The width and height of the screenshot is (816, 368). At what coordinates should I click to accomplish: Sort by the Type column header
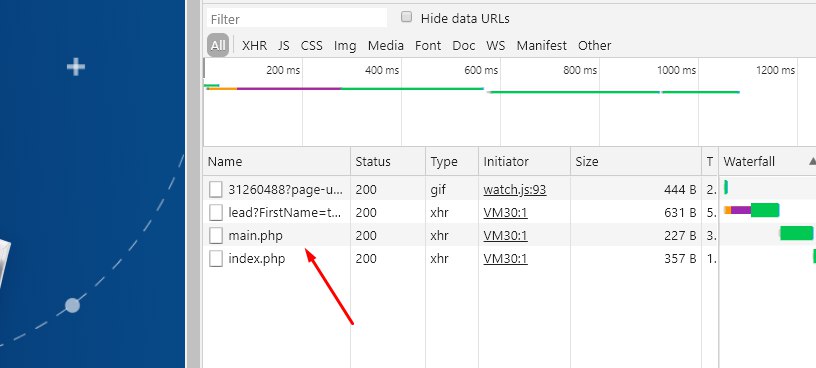(x=452, y=161)
